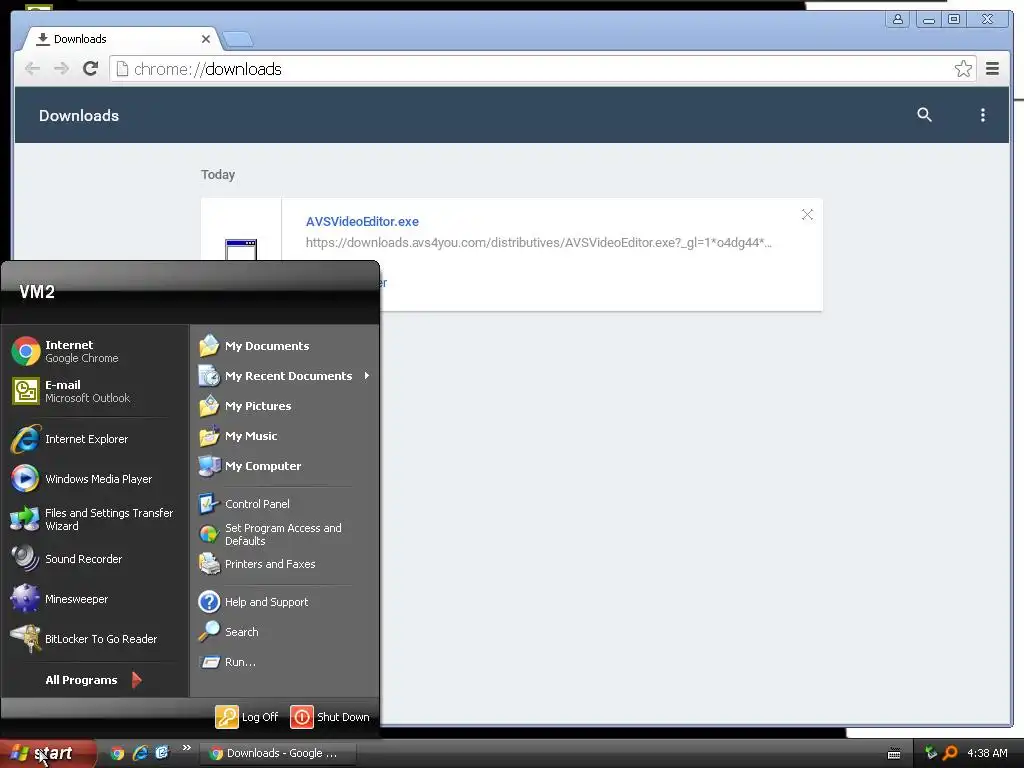Click the Shut Down button

coord(330,716)
